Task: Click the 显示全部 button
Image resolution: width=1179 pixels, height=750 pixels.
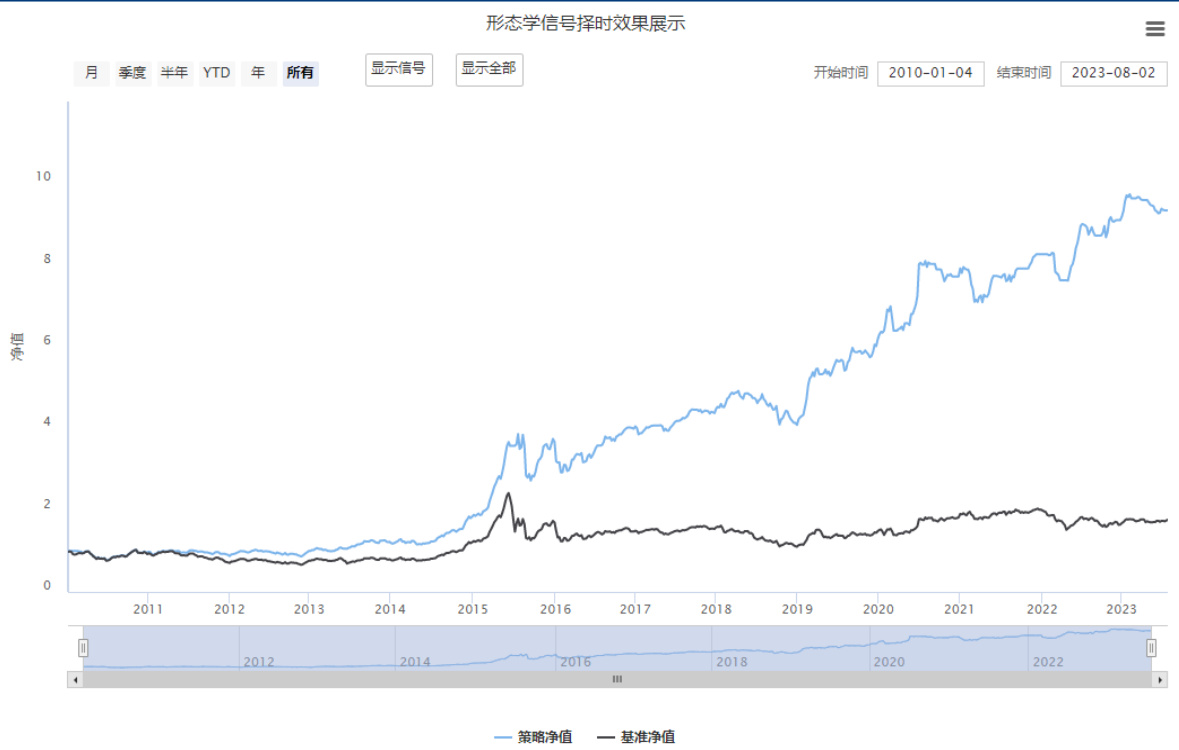Action: click(489, 69)
